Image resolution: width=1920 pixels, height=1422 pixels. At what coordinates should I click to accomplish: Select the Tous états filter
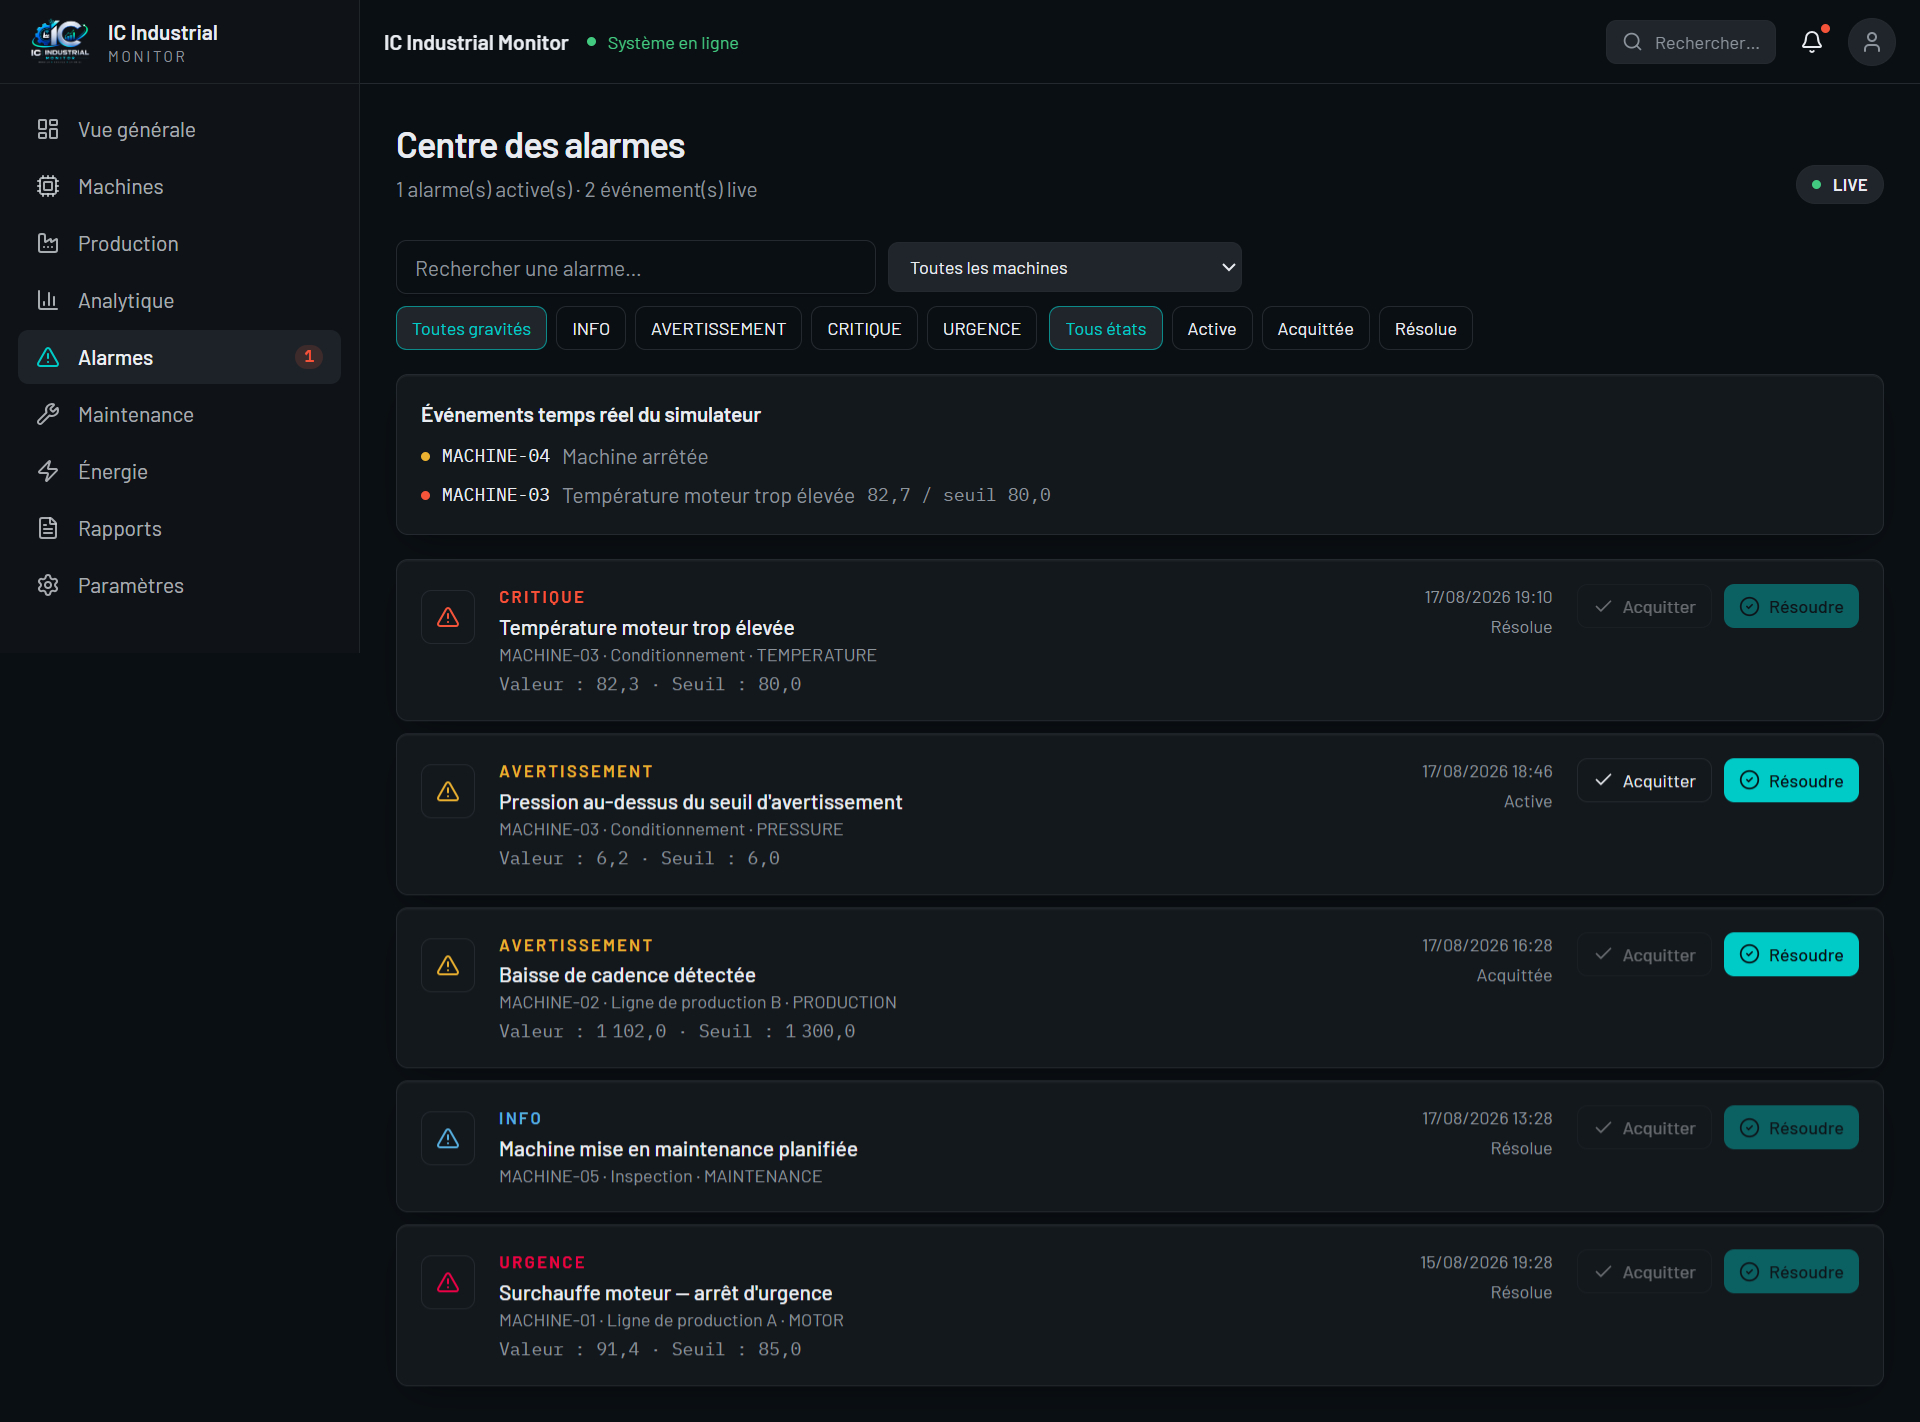(1105, 328)
